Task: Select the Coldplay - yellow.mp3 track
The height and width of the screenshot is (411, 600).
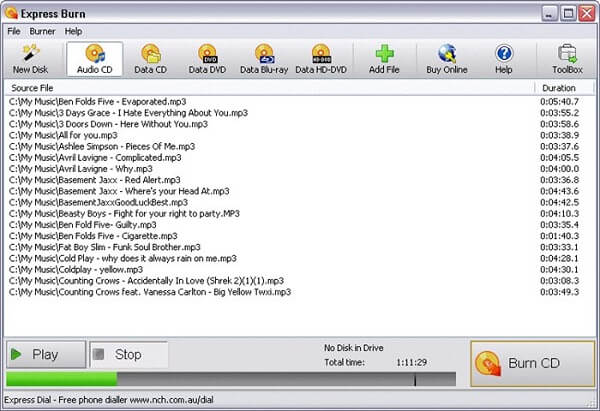Action: pos(76,269)
